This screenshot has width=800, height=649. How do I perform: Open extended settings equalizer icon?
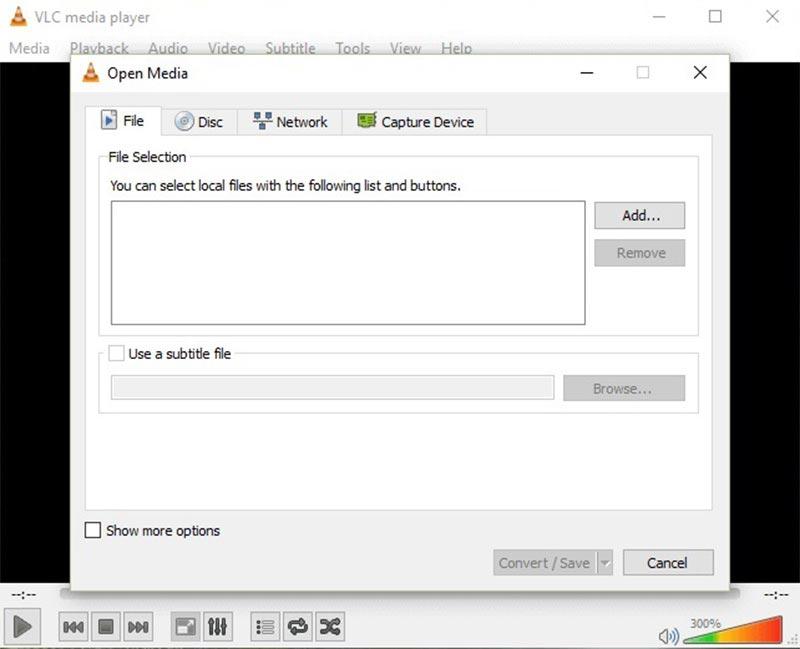[217, 627]
